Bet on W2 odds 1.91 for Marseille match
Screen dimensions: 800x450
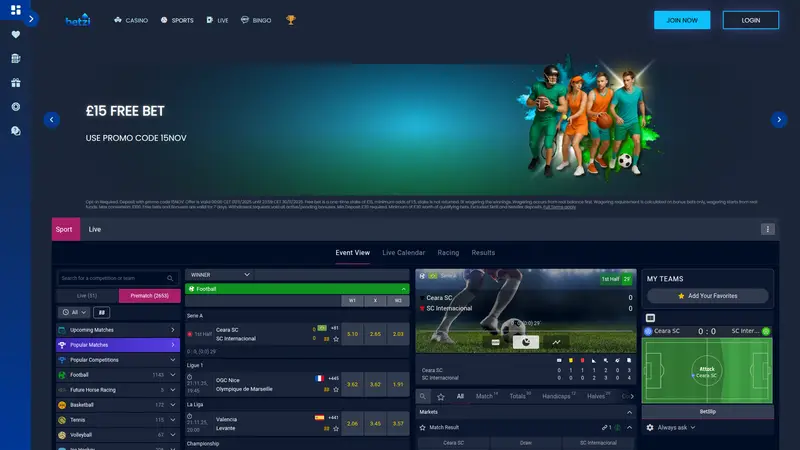click(x=398, y=384)
